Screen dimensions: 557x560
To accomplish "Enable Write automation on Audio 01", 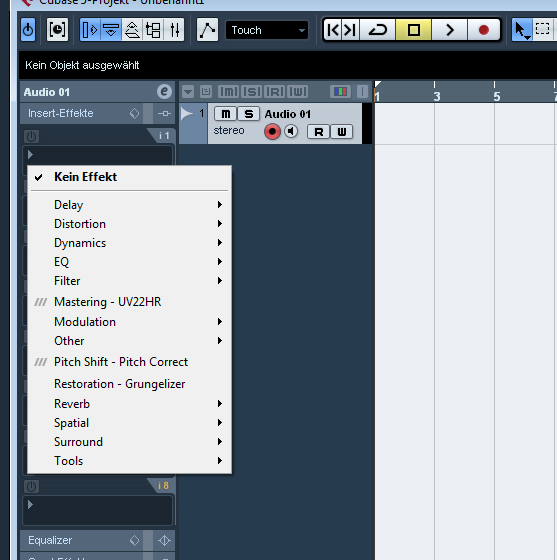I will pos(342,132).
